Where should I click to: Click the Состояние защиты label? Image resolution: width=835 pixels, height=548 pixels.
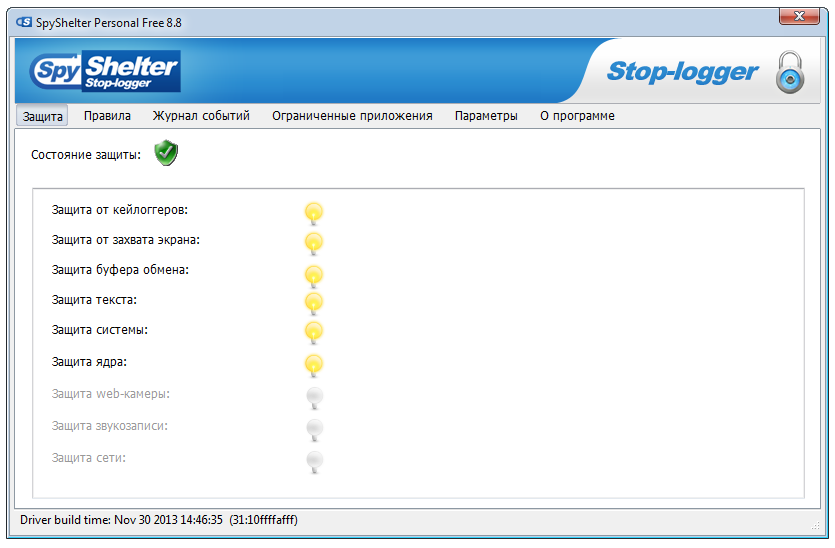point(86,154)
